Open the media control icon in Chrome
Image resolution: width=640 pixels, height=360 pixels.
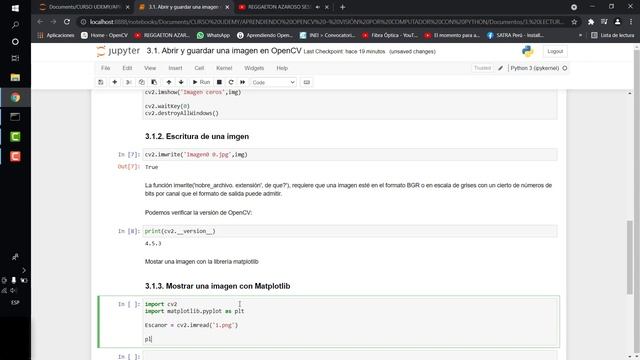(x=604, y=22)
